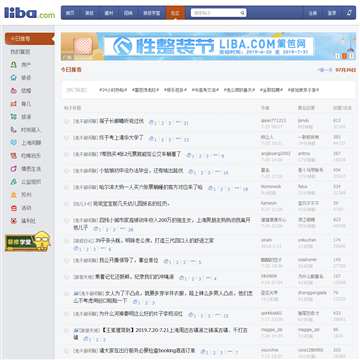Open the 建材 nav tab
This screenshot has width=360, height=360.
(x=109, y=13)
